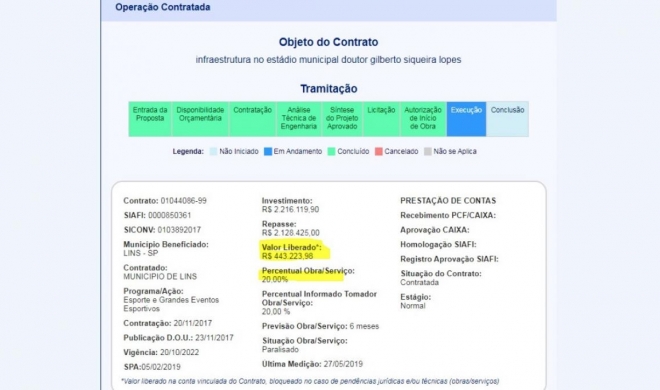Click 'Esporte e Grandes Eventos Esportivos' text
This screenshot has width=660, height=390.
[x=171, y=304]
